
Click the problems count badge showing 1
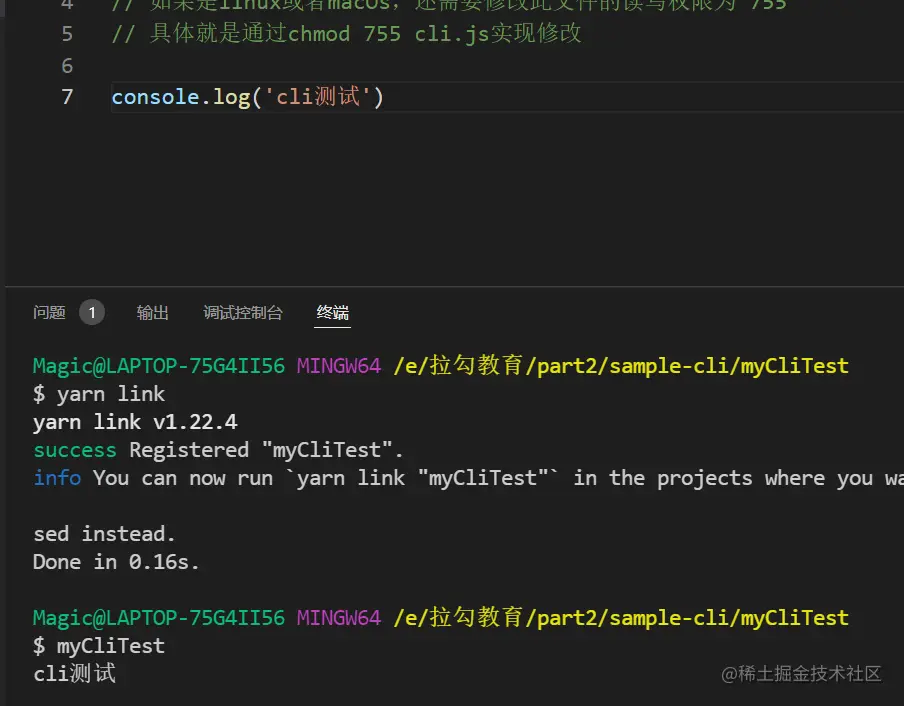[x=91, y=313]
